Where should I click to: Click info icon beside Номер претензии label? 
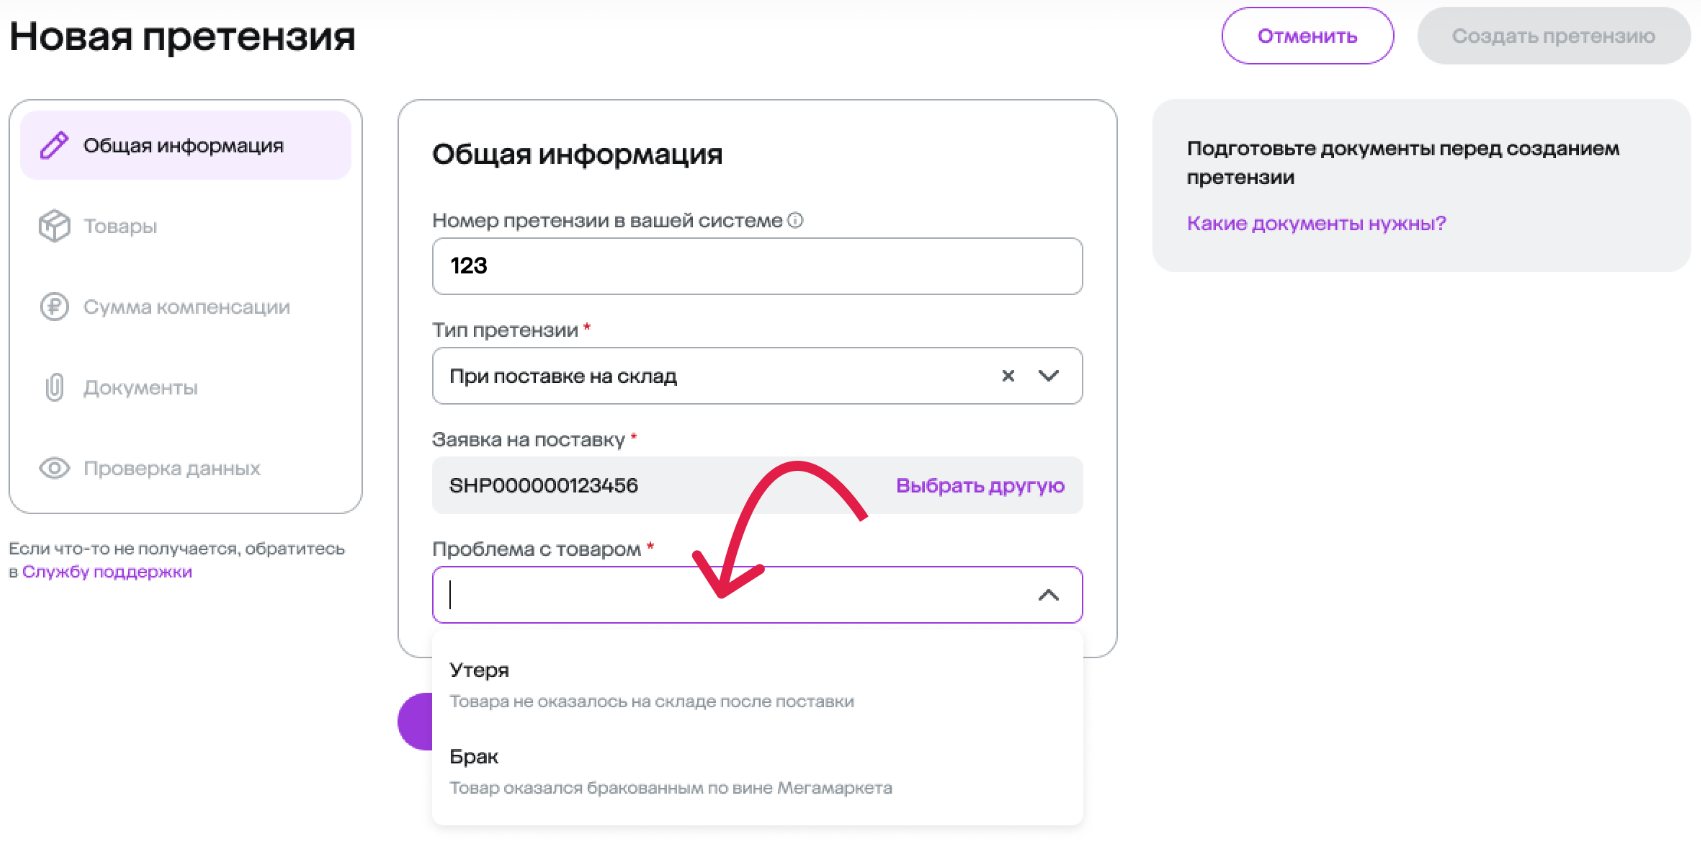pos(795,220)
